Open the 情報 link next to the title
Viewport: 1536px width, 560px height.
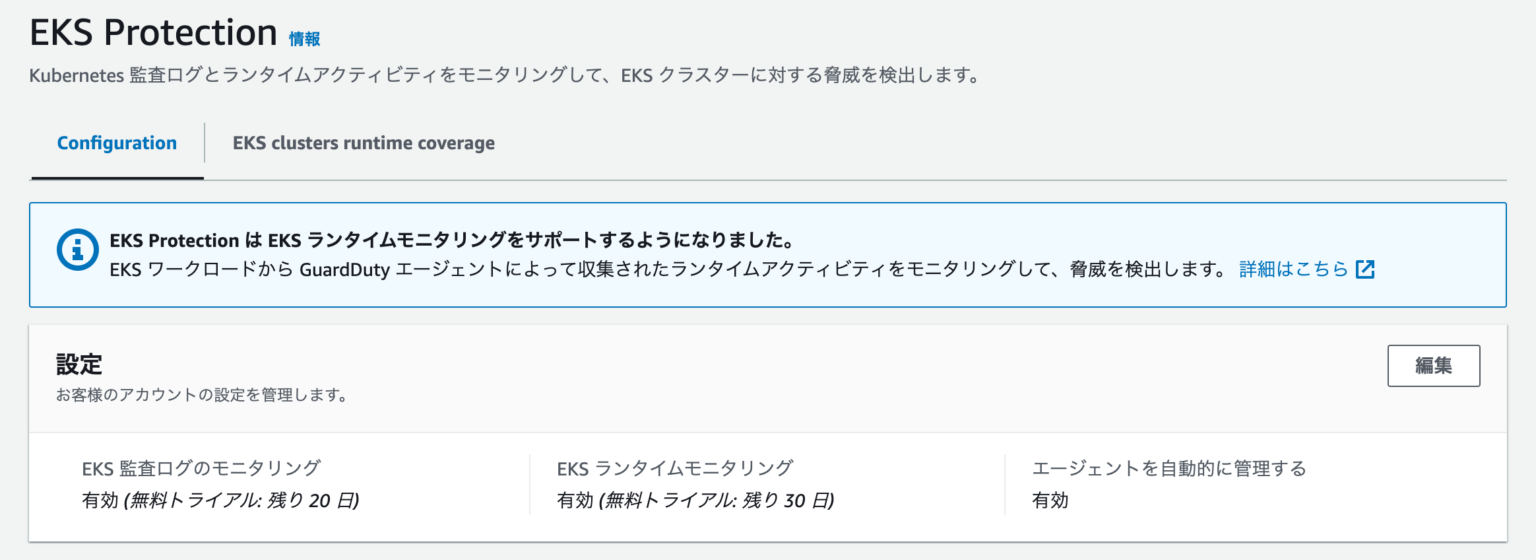coord(305,39)
